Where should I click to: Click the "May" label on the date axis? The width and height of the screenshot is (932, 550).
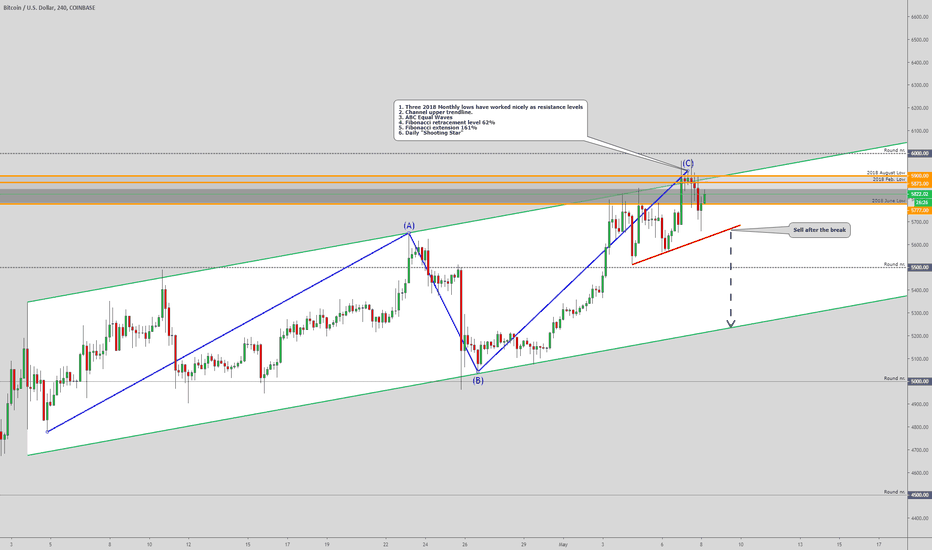[563, 543]
